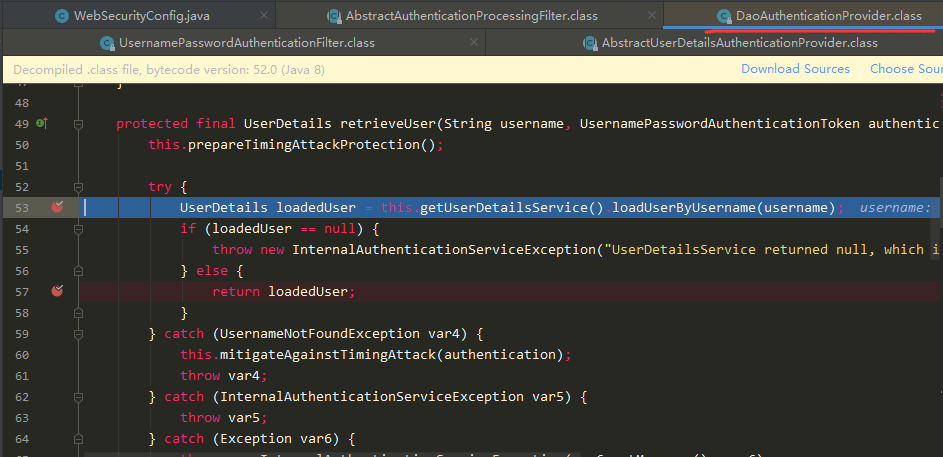Collapse the try block fold on line 52

(78, 187)
